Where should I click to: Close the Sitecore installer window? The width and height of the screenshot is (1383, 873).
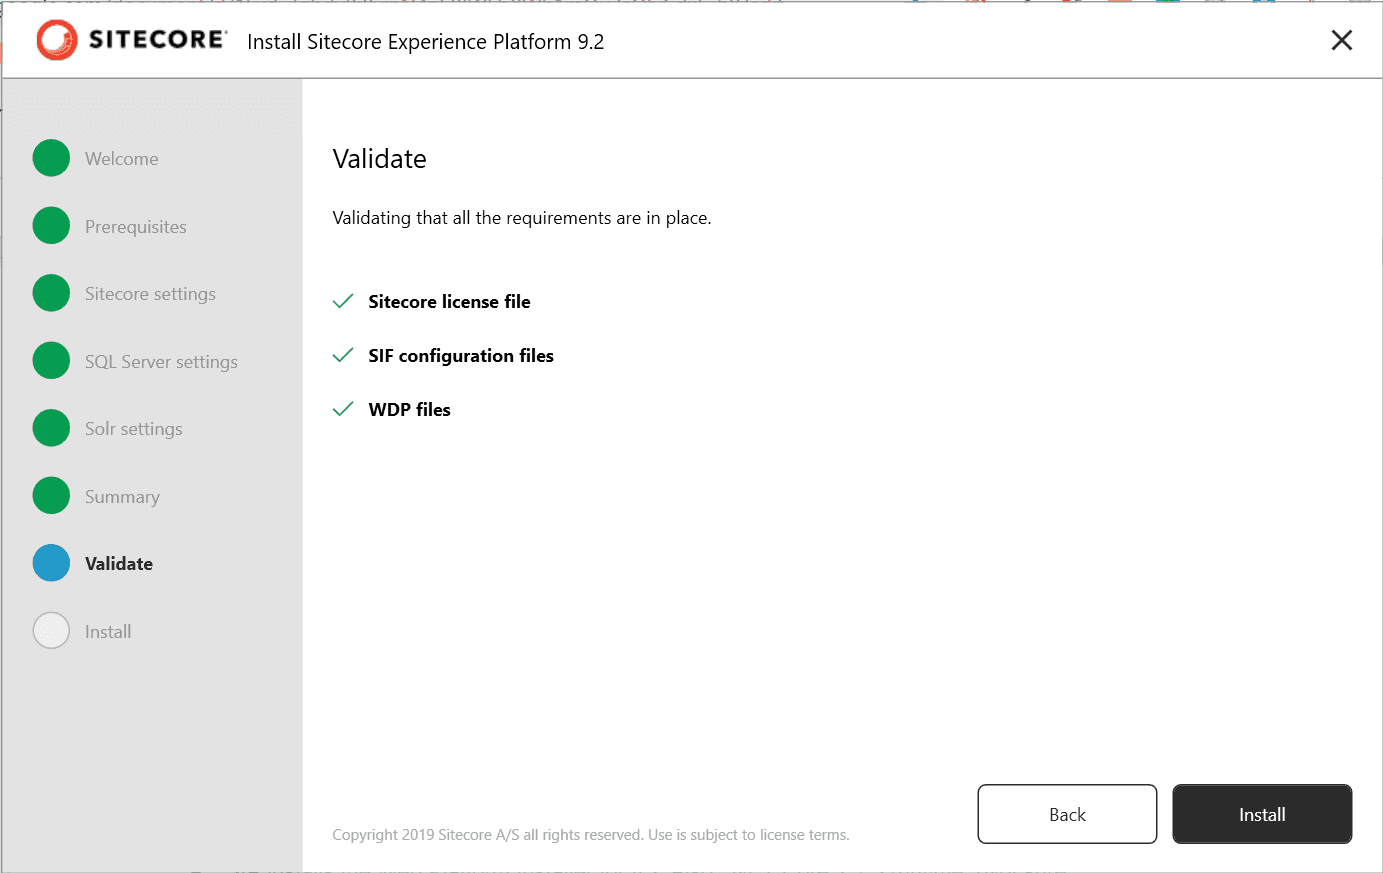[x=1342, y=40]
